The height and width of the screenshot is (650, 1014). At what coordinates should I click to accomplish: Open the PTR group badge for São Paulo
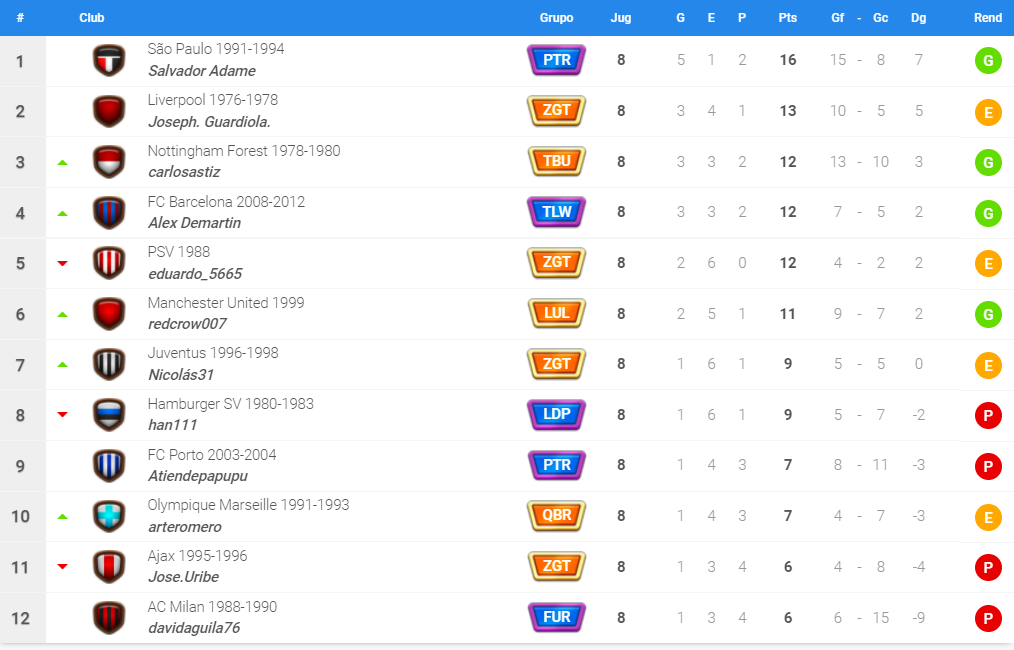556,60
